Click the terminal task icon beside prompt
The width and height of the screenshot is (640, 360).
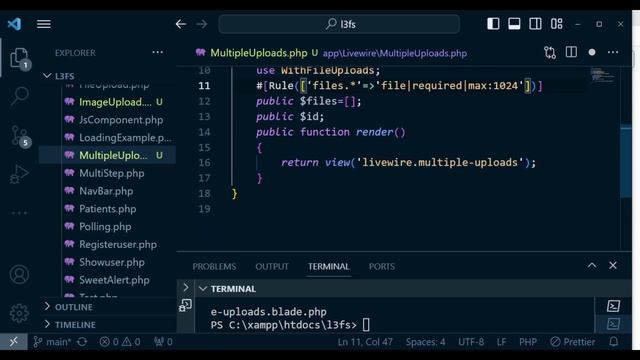(x=185, y=305)
